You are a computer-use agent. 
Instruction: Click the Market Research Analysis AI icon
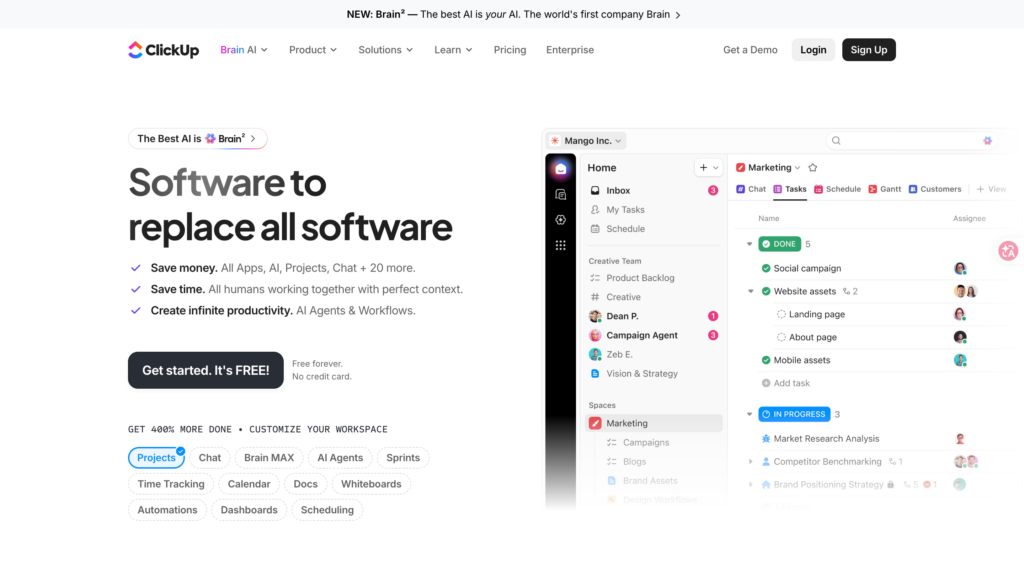pyautogui.click(x=765, y=439)
